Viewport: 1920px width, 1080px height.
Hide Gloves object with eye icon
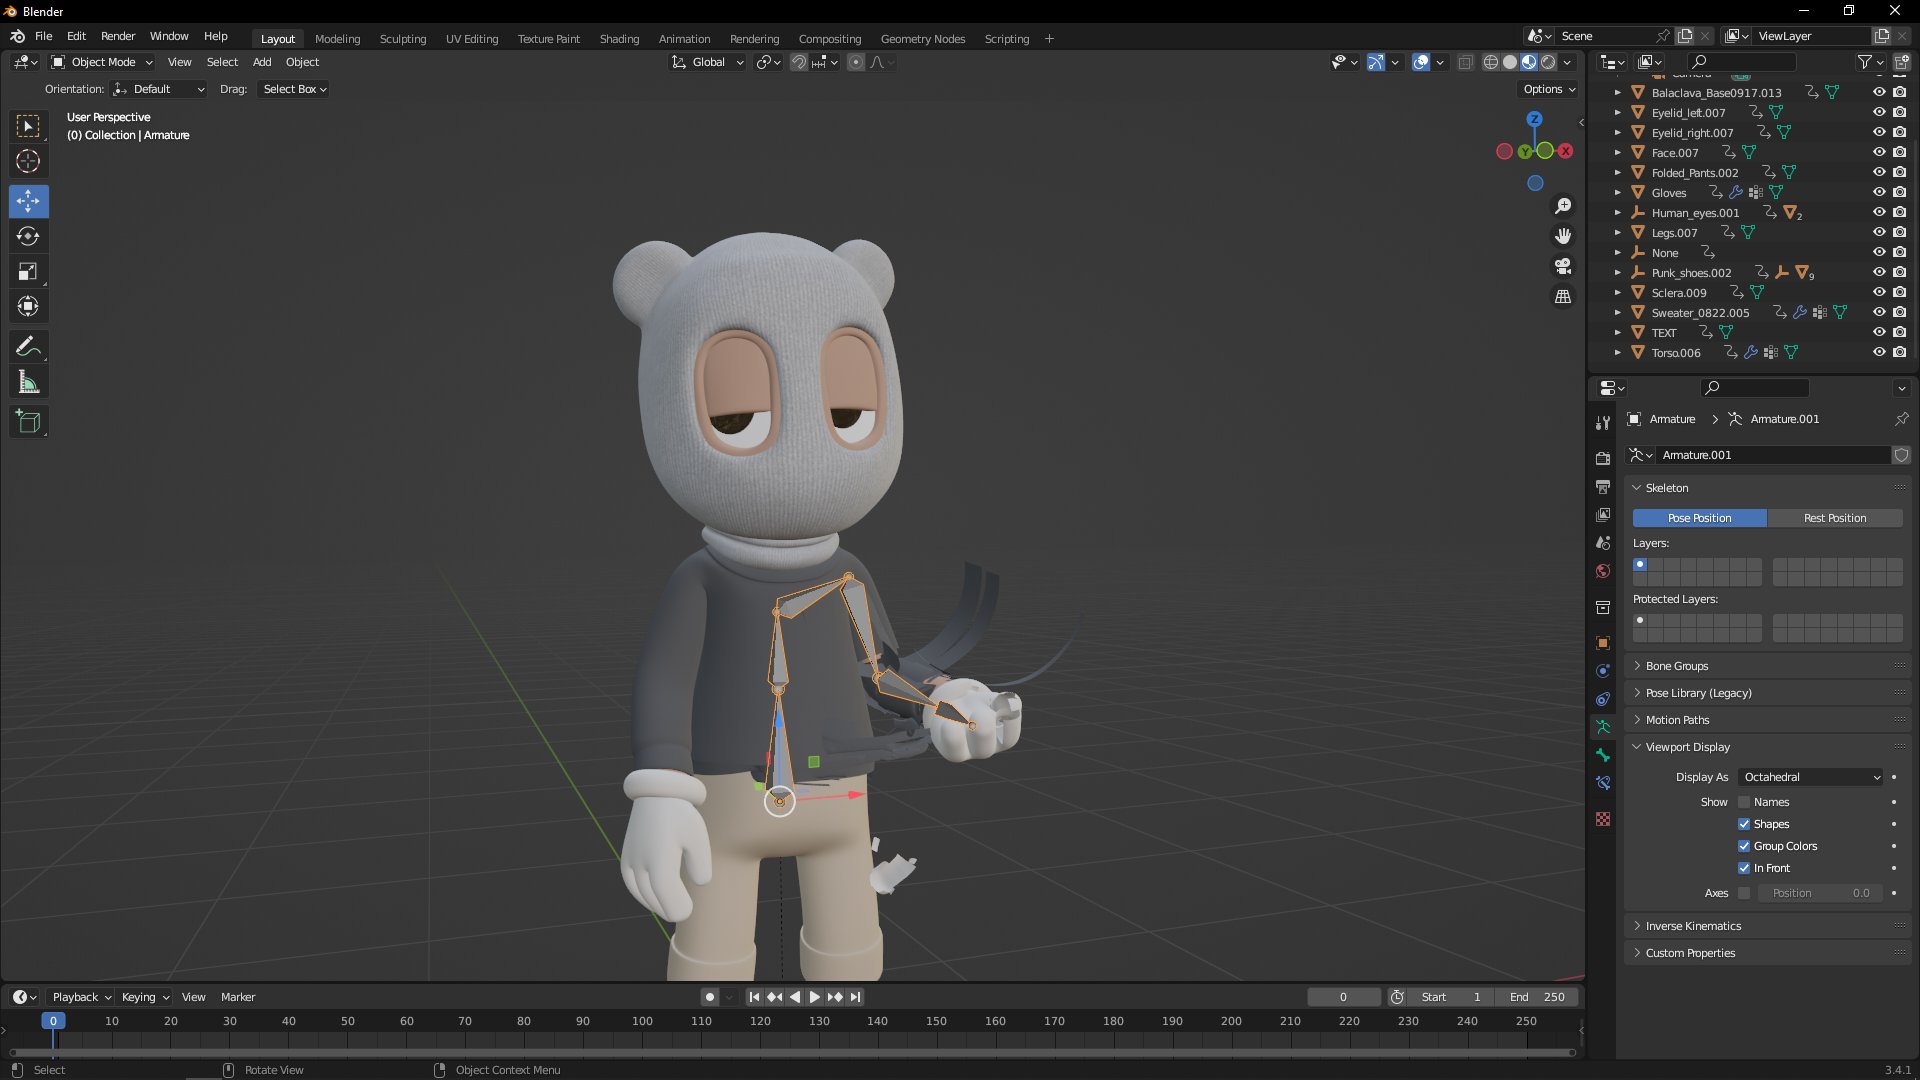click(1879, 192)
